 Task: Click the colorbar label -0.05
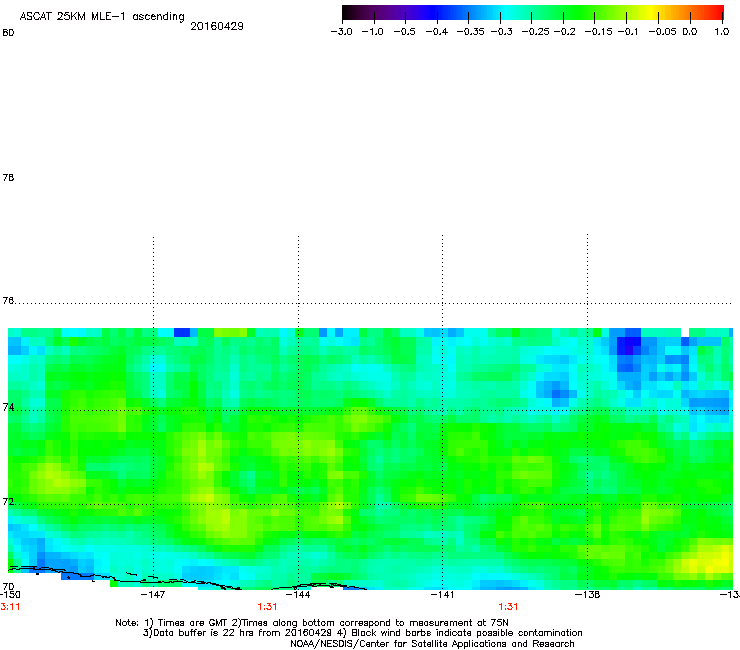coord(662,32)
